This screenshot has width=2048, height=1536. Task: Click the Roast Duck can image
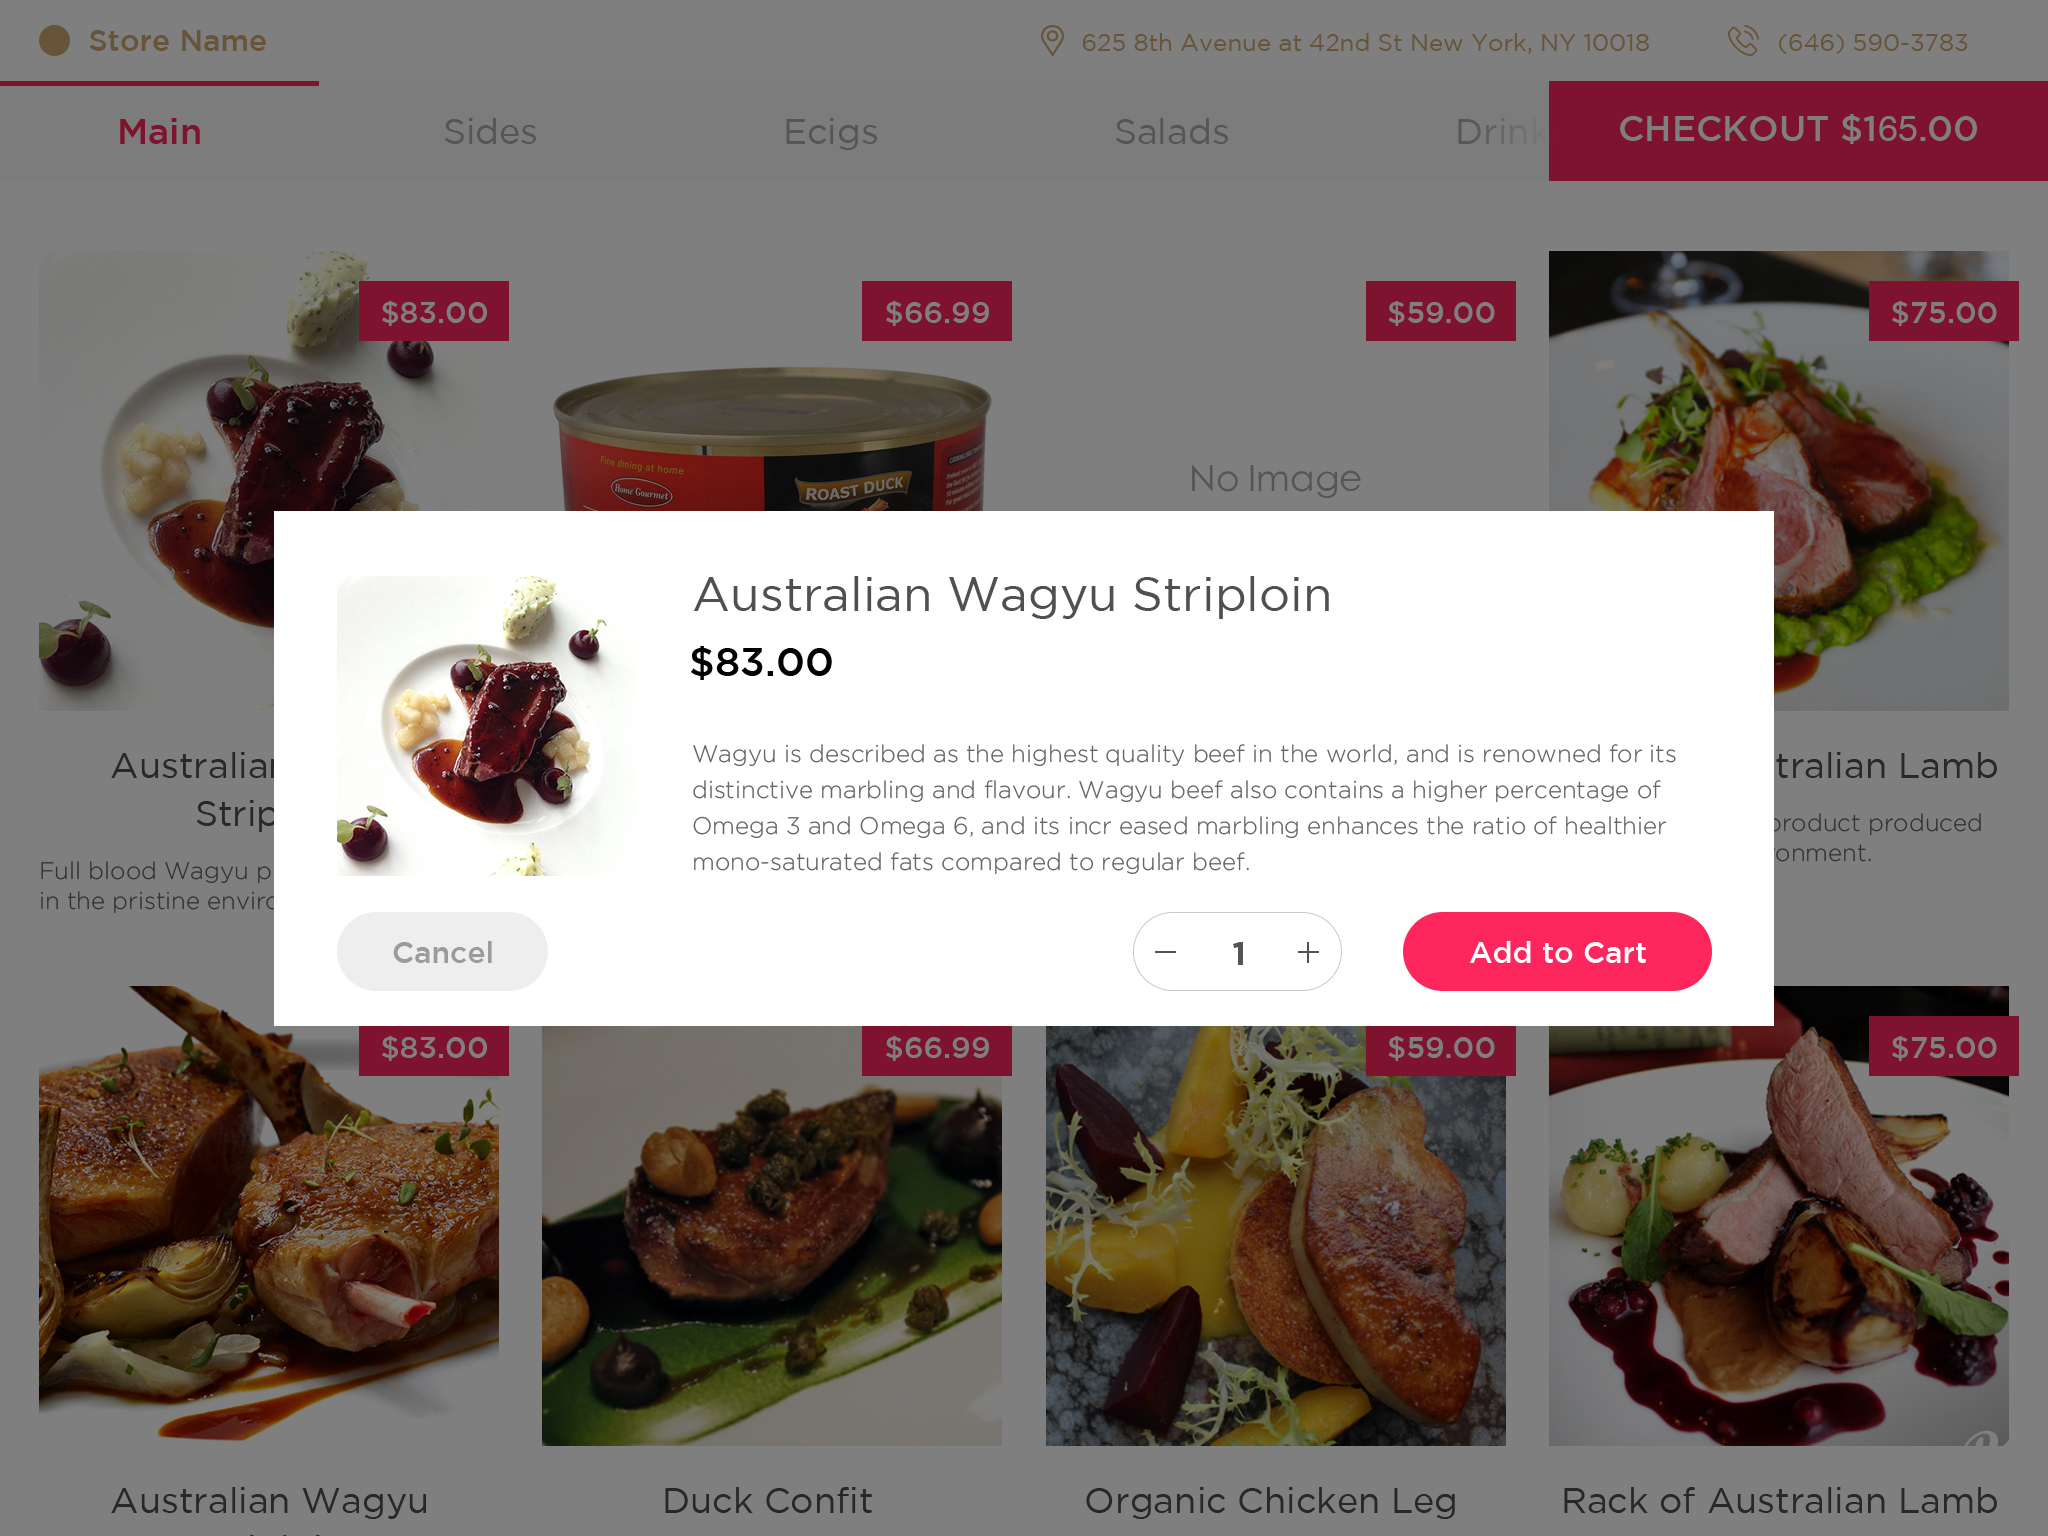[x=772, y=440]
